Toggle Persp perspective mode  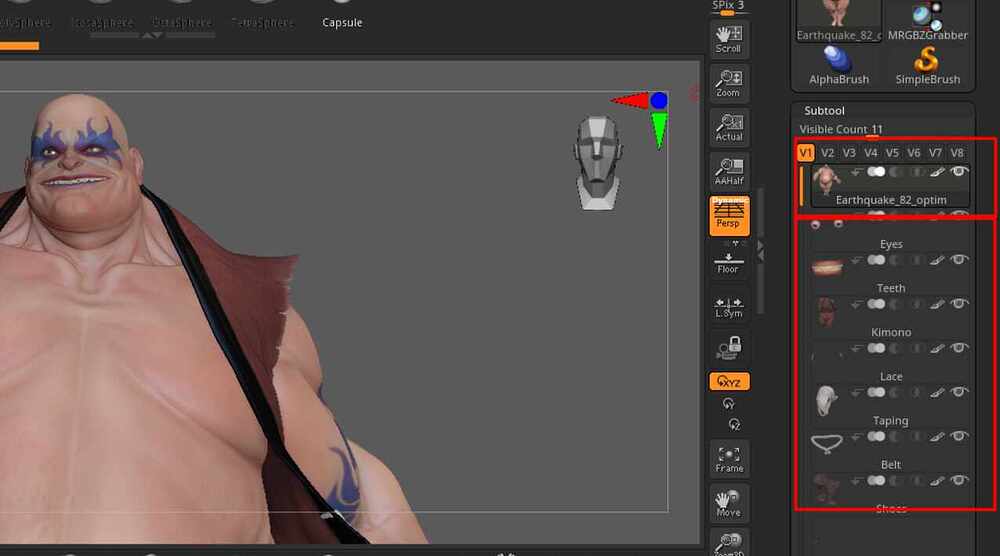(729, 216)
